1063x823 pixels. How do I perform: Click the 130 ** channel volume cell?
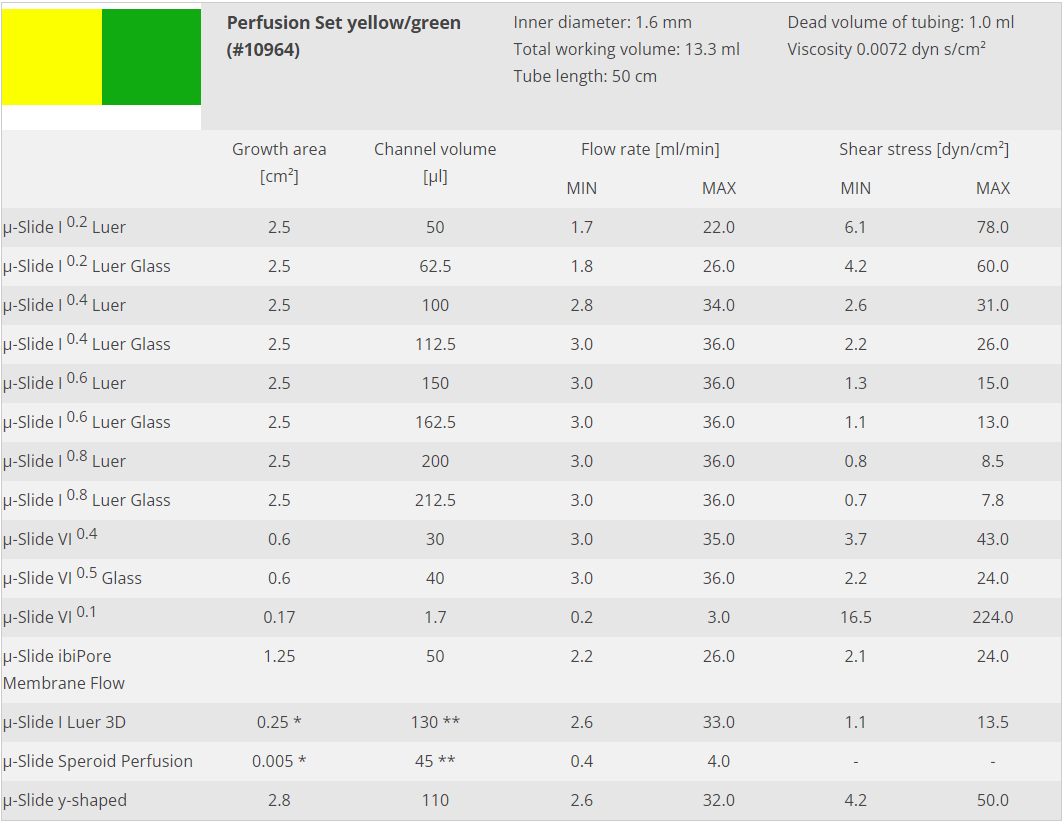pos(435,722)
